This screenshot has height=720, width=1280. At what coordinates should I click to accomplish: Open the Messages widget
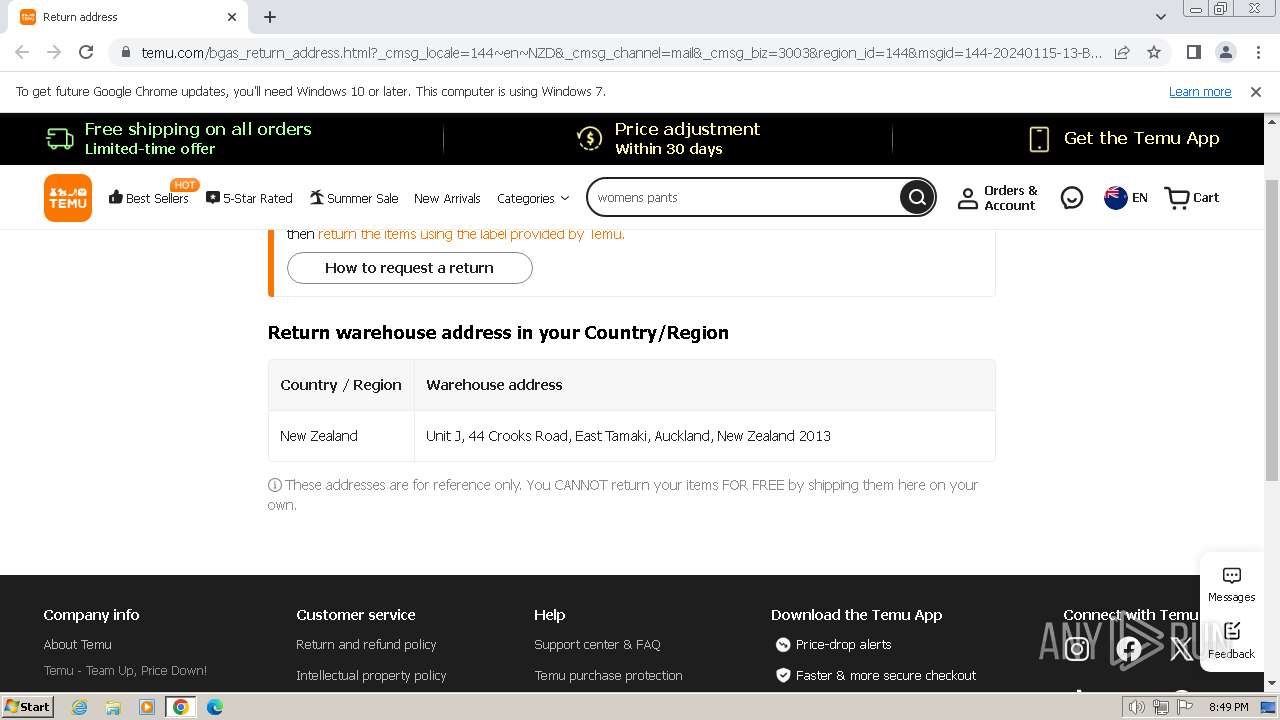pos(1231,585)
